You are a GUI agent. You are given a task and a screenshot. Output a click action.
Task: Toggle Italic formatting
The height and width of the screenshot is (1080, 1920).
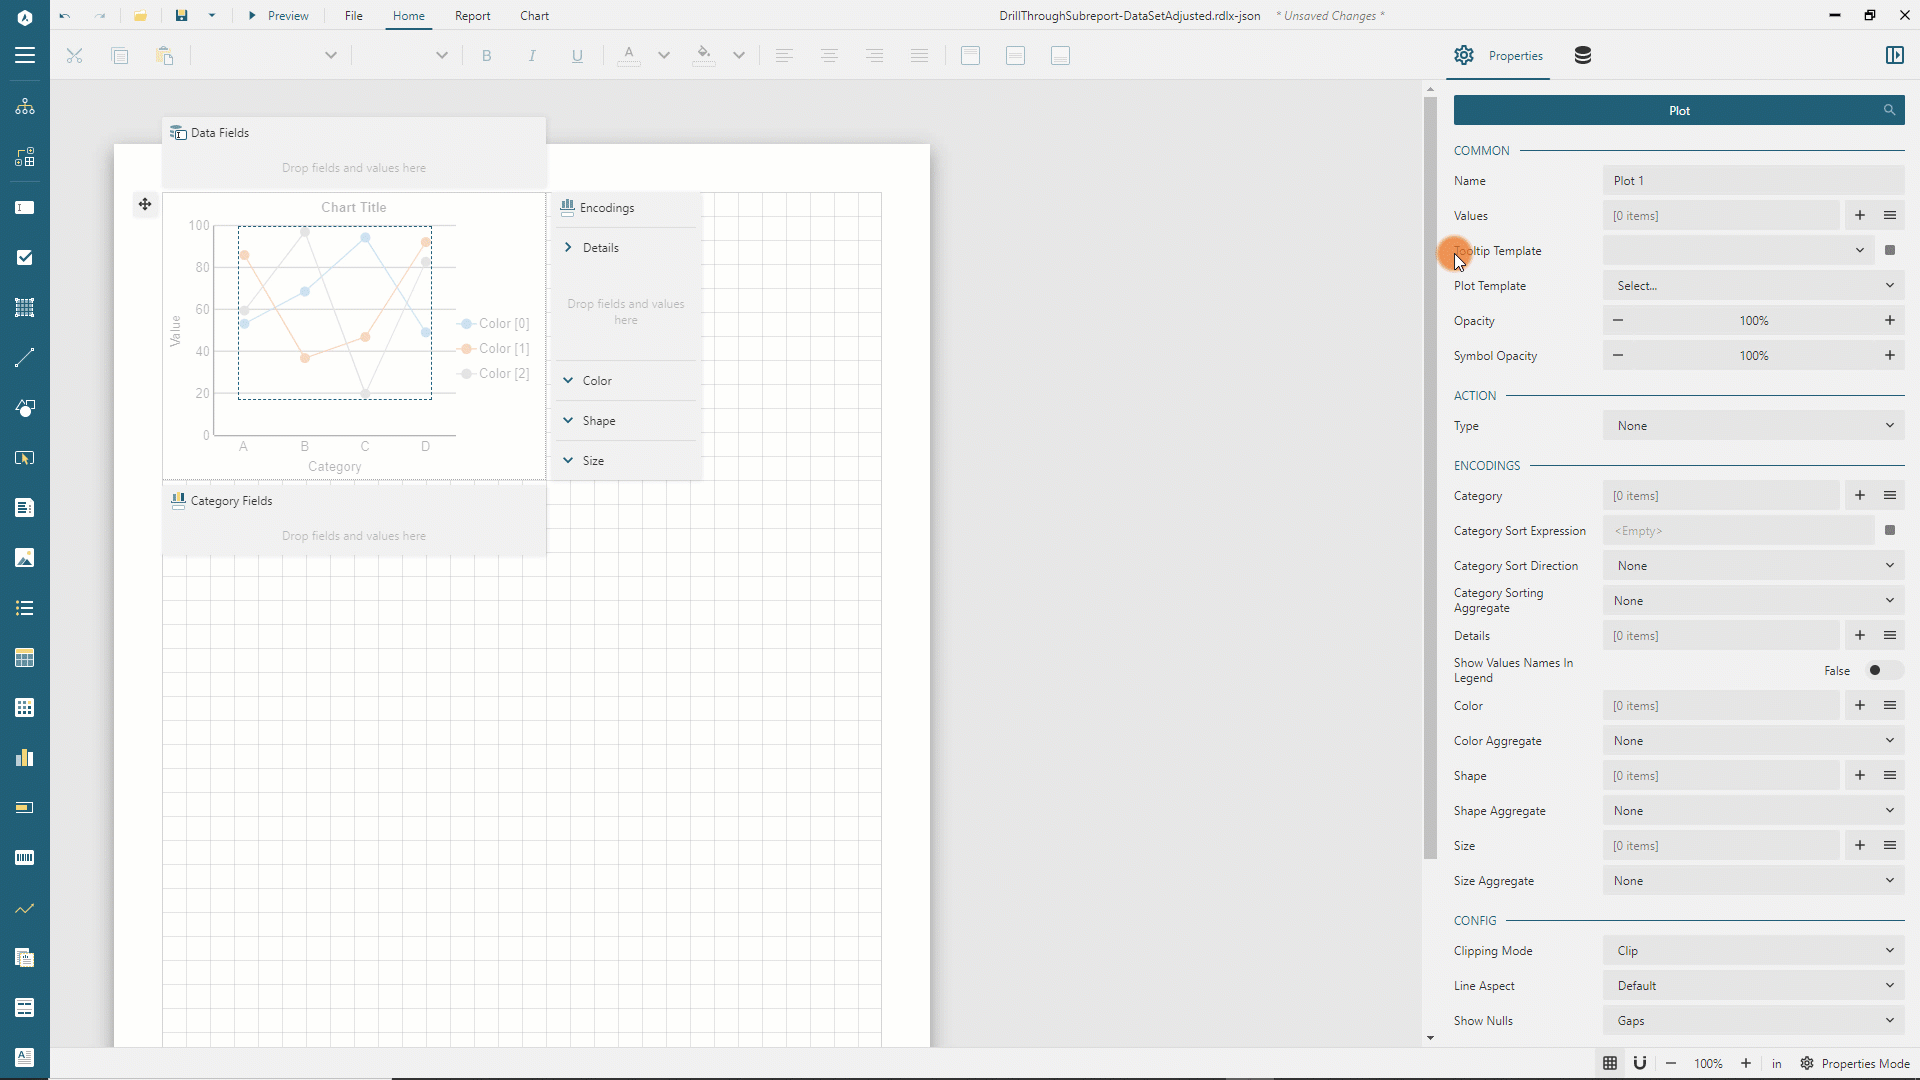[532, 56]
